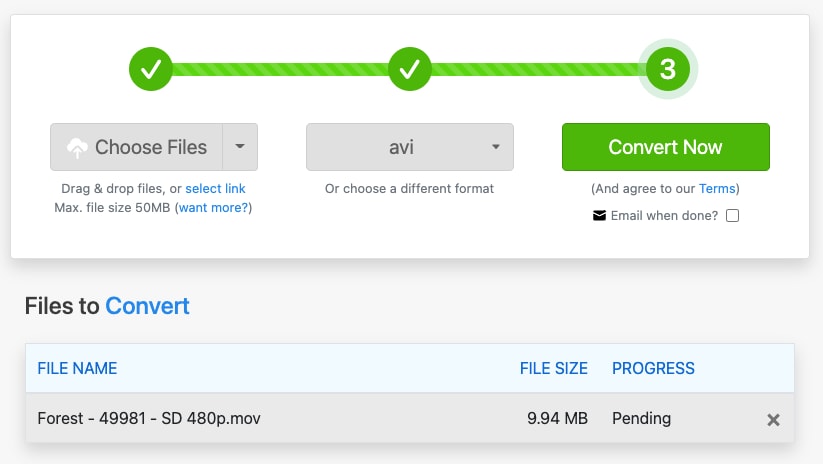Viewport: 823px width, 464px height.
Task: Click the step 3 circle indicator
Action: (668, 69)
